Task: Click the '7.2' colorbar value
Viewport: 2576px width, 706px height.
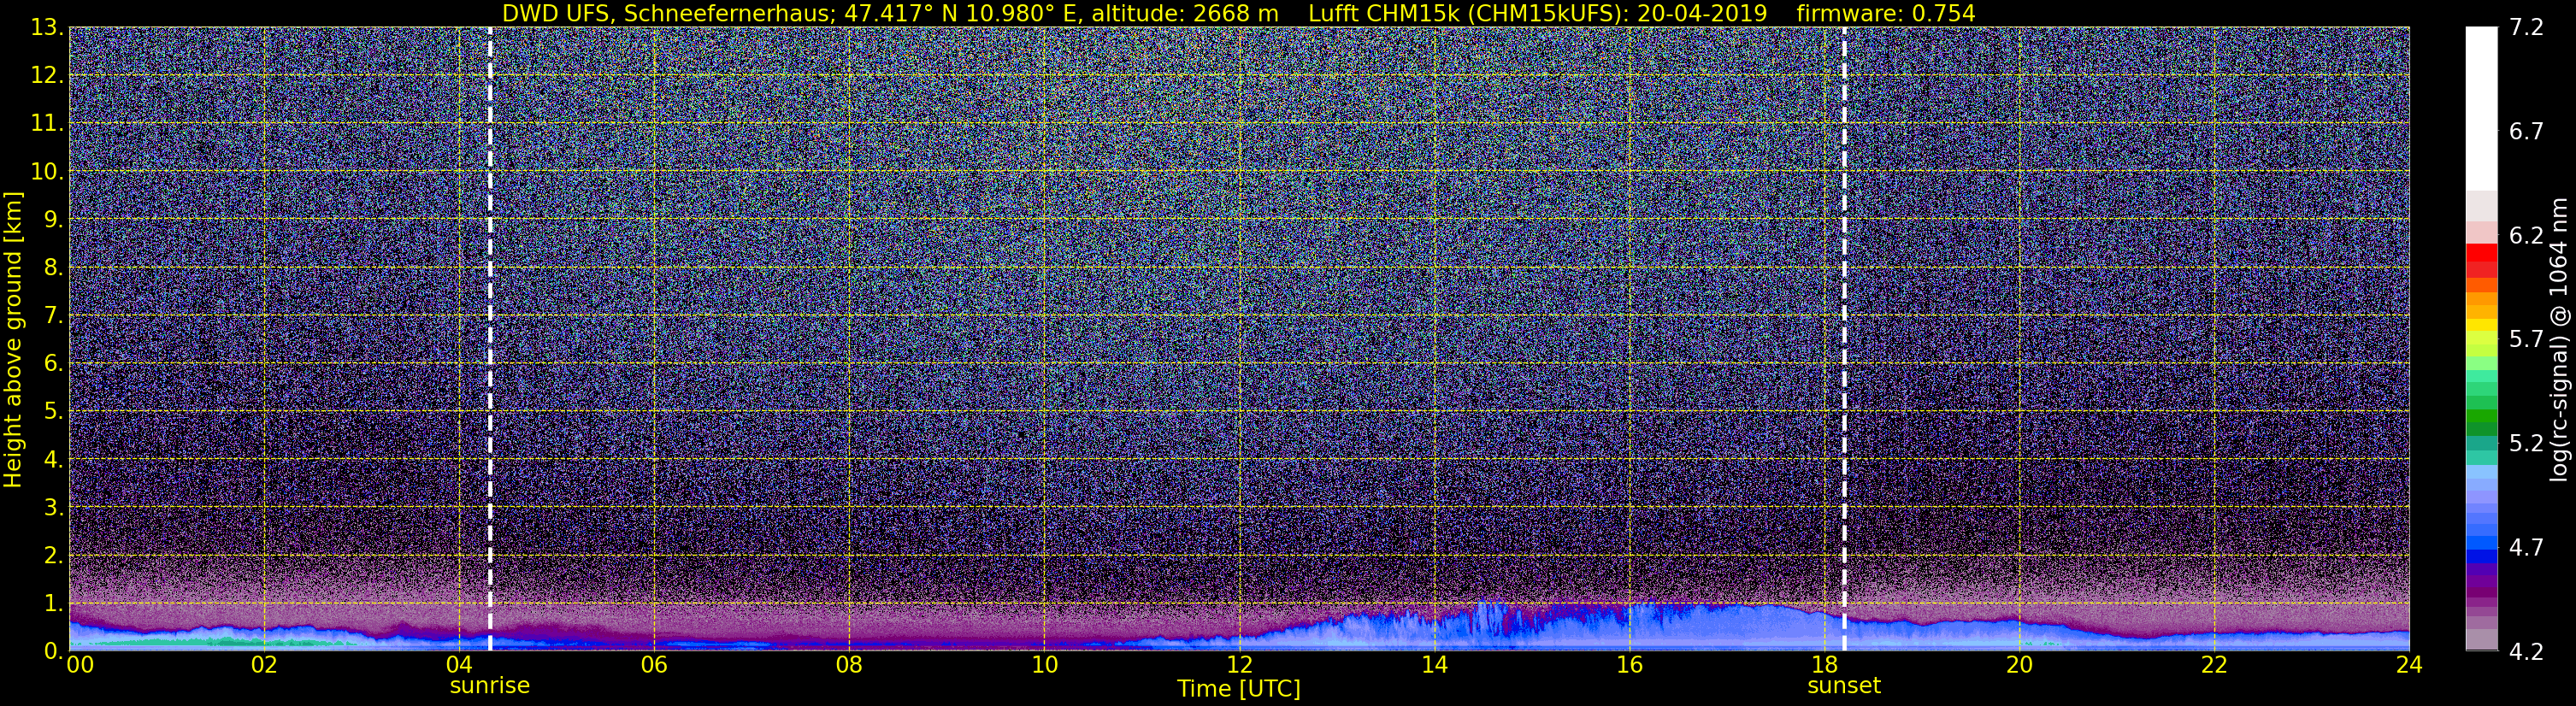Action: [2526, 28]
